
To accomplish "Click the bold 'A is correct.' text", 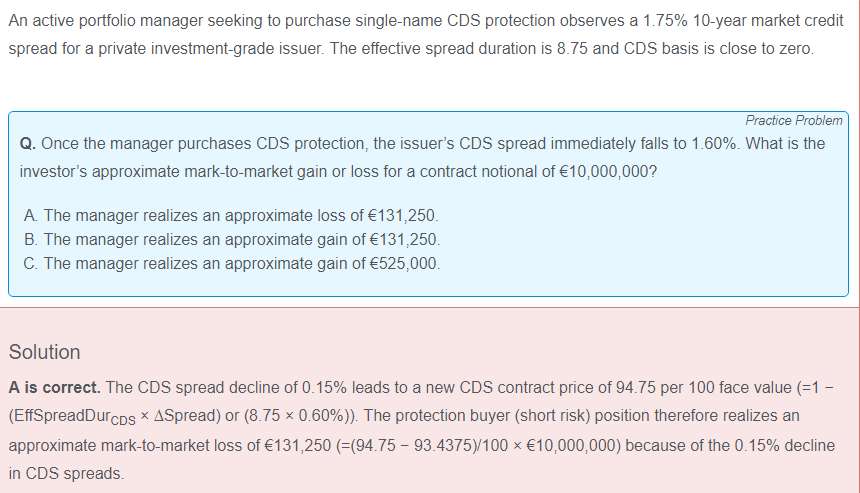I will pos(54,387).
